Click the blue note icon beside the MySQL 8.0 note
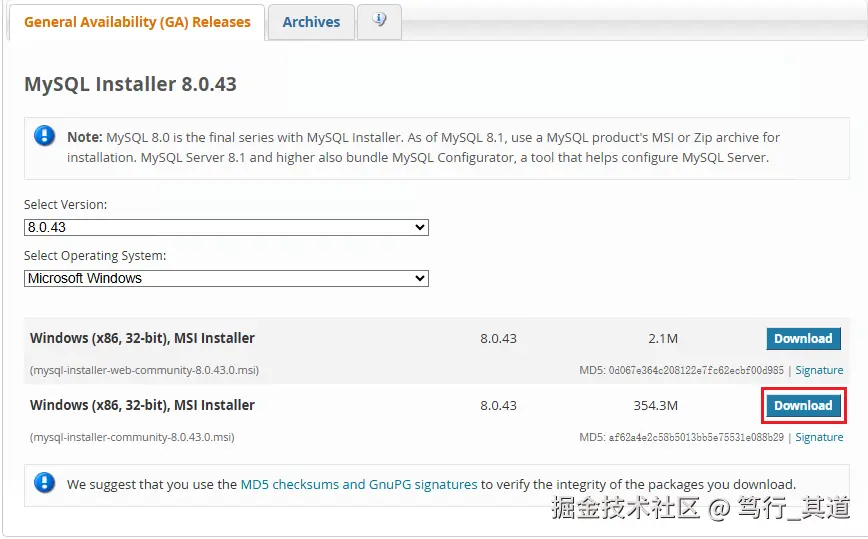 click(44, 136)
